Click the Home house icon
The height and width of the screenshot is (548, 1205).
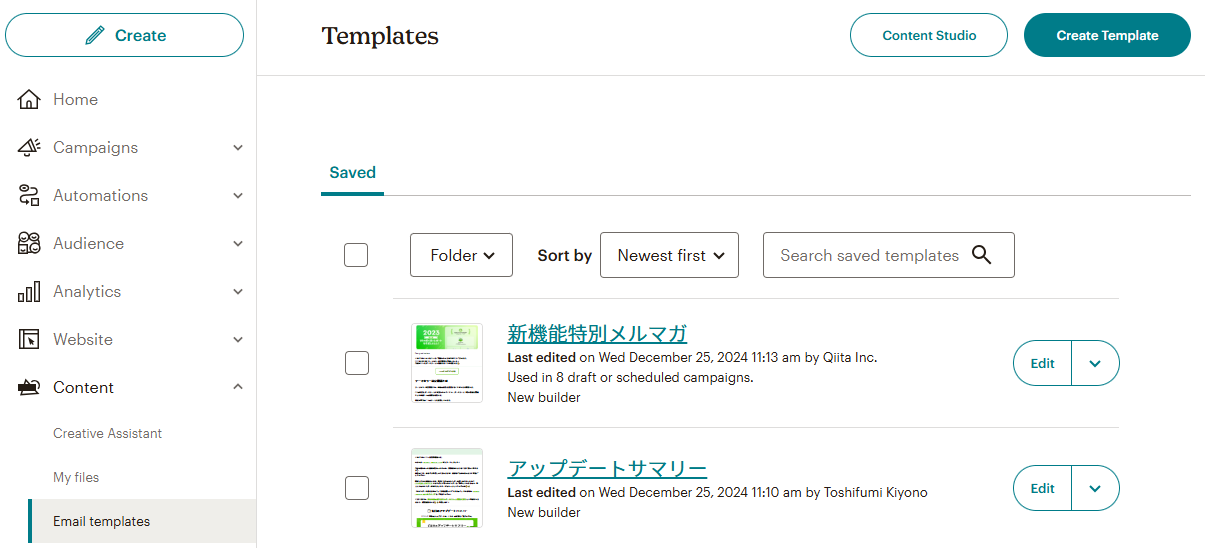[x=29, y=99]
